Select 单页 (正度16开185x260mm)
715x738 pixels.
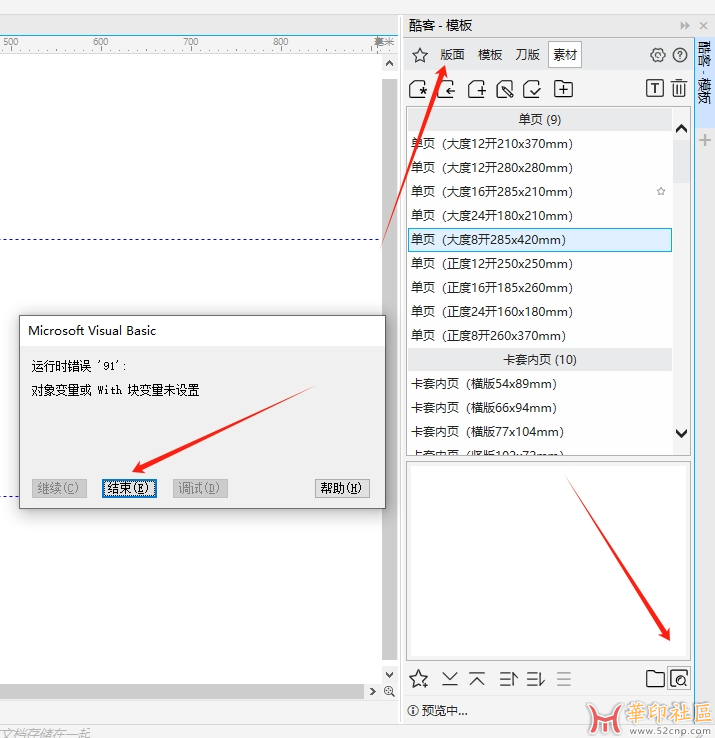tap(539, 288)
